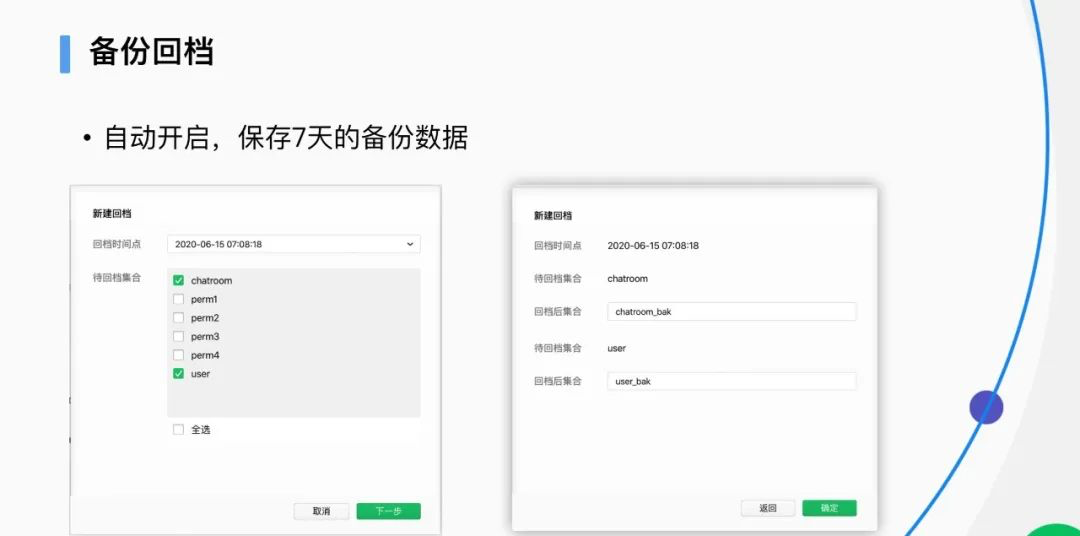Tick the 全选 select-all checkbox
This screenshot has height=536, width=1080.
178,429
